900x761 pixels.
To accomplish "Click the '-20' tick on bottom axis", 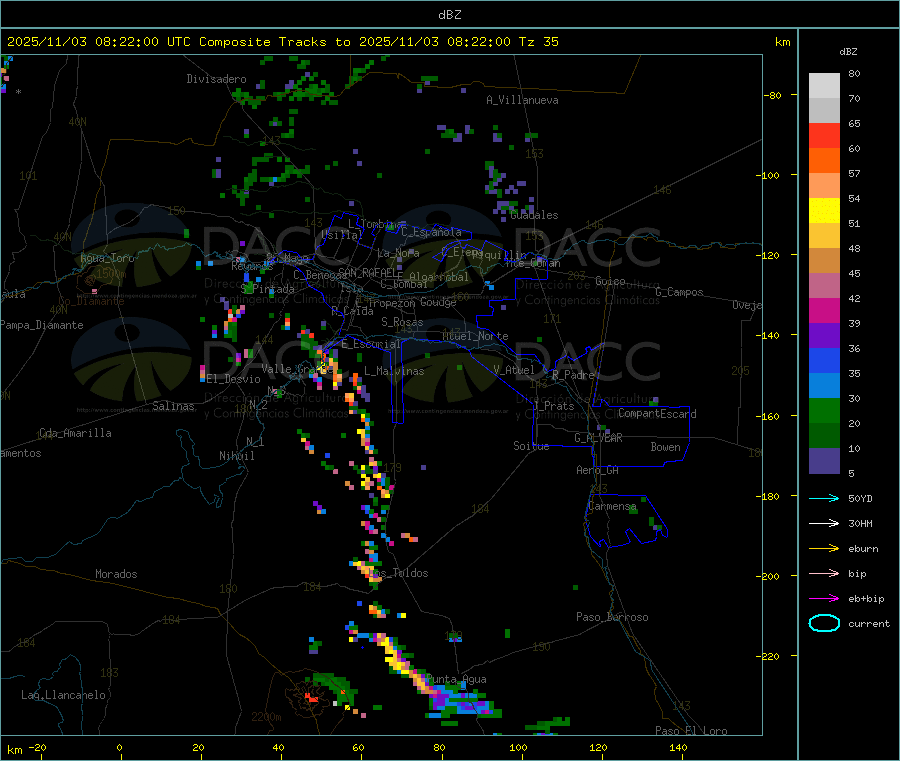I will 38,747.
